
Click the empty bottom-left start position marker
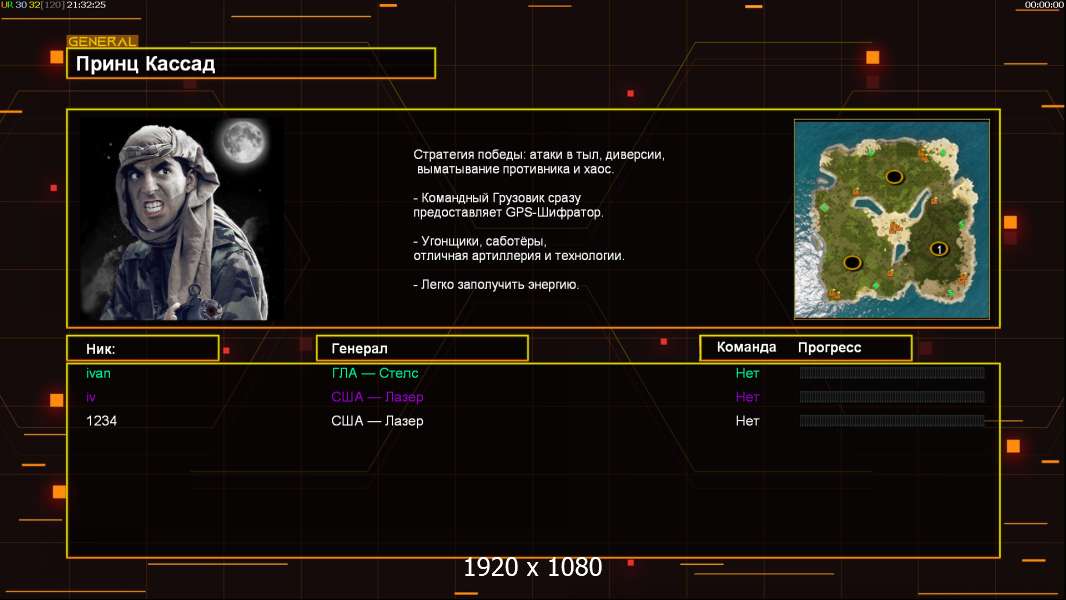851,264
